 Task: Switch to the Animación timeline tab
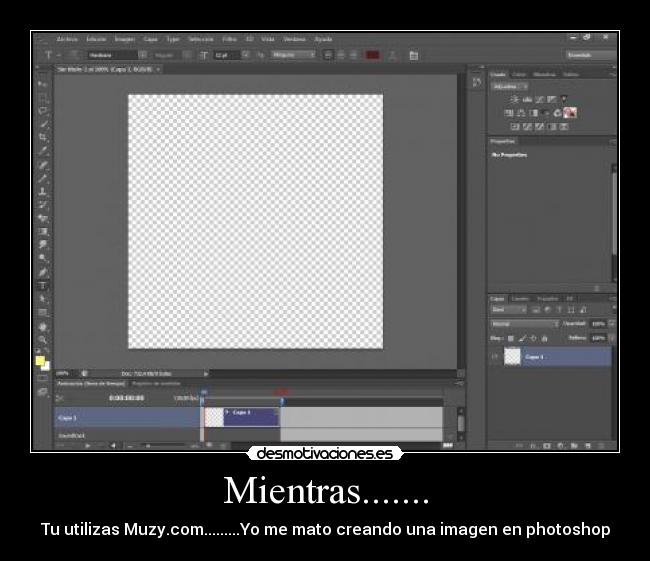click(x=91, y=384)
